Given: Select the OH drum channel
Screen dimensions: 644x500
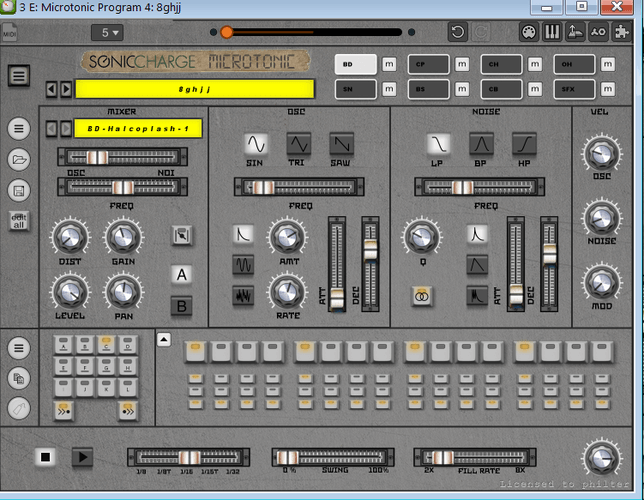Looking at the screenshot, I should tap(574, 64).
